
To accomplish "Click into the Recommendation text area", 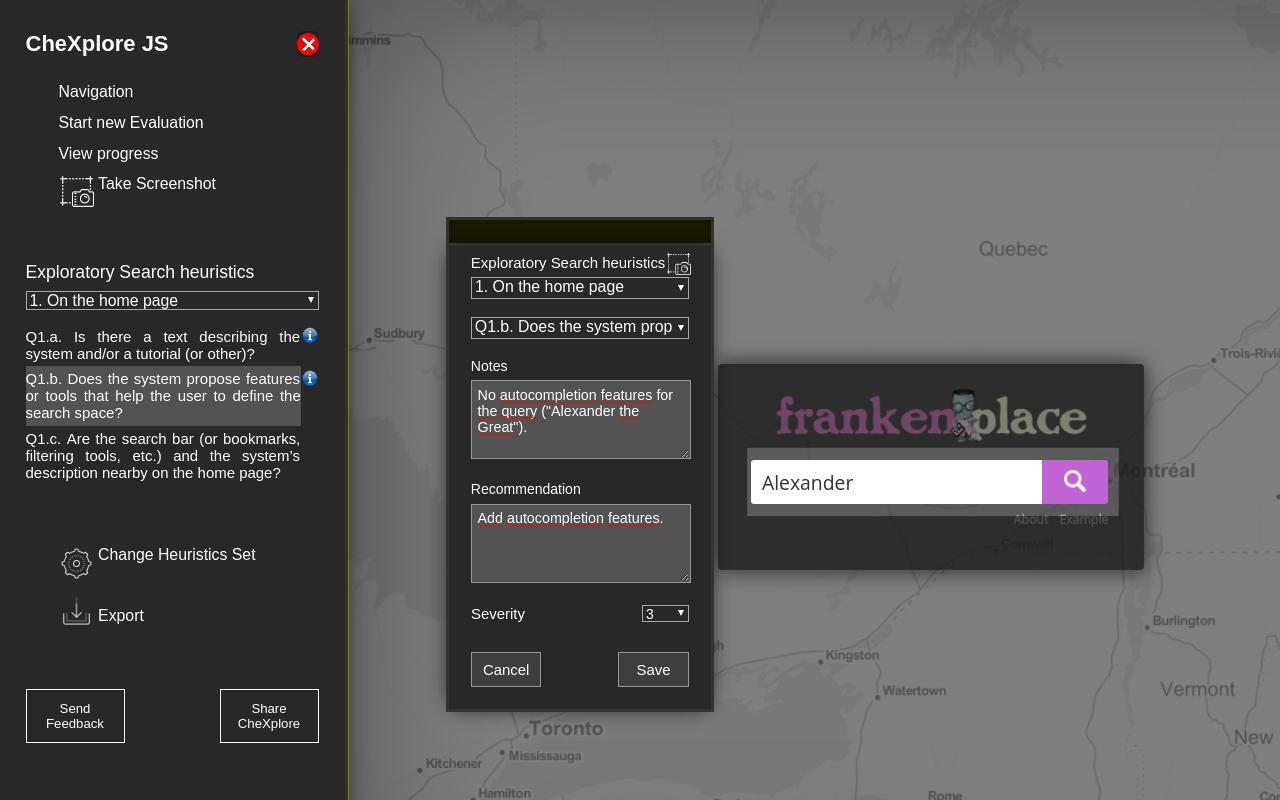I will pyautogui.click(x=581, y=543).
